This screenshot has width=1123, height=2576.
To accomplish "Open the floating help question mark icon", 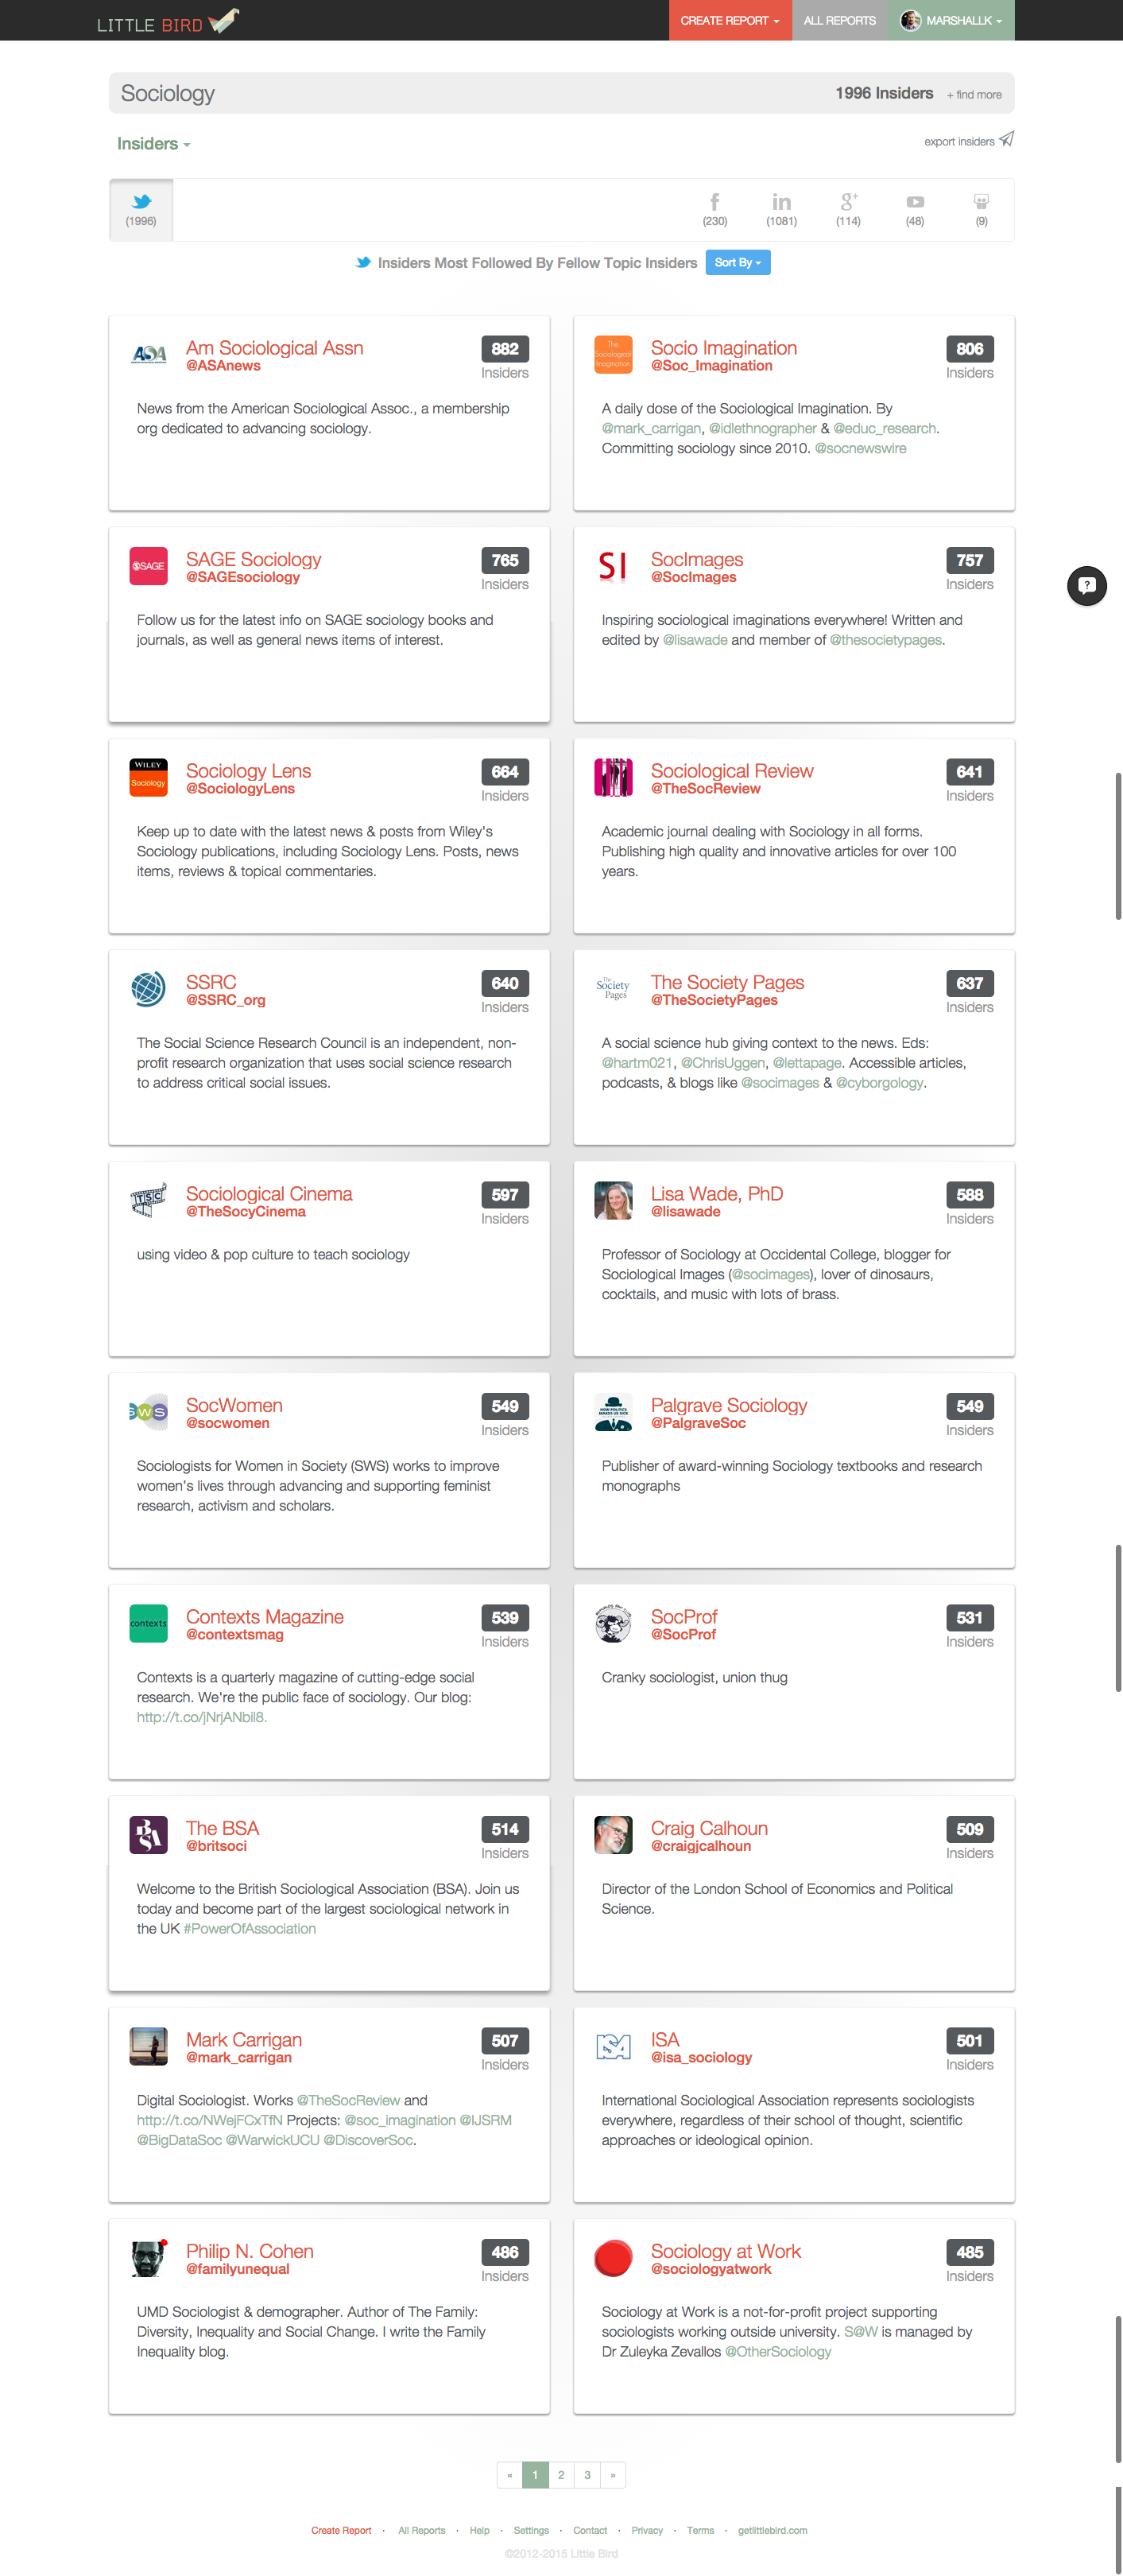I will [1086, 585].
